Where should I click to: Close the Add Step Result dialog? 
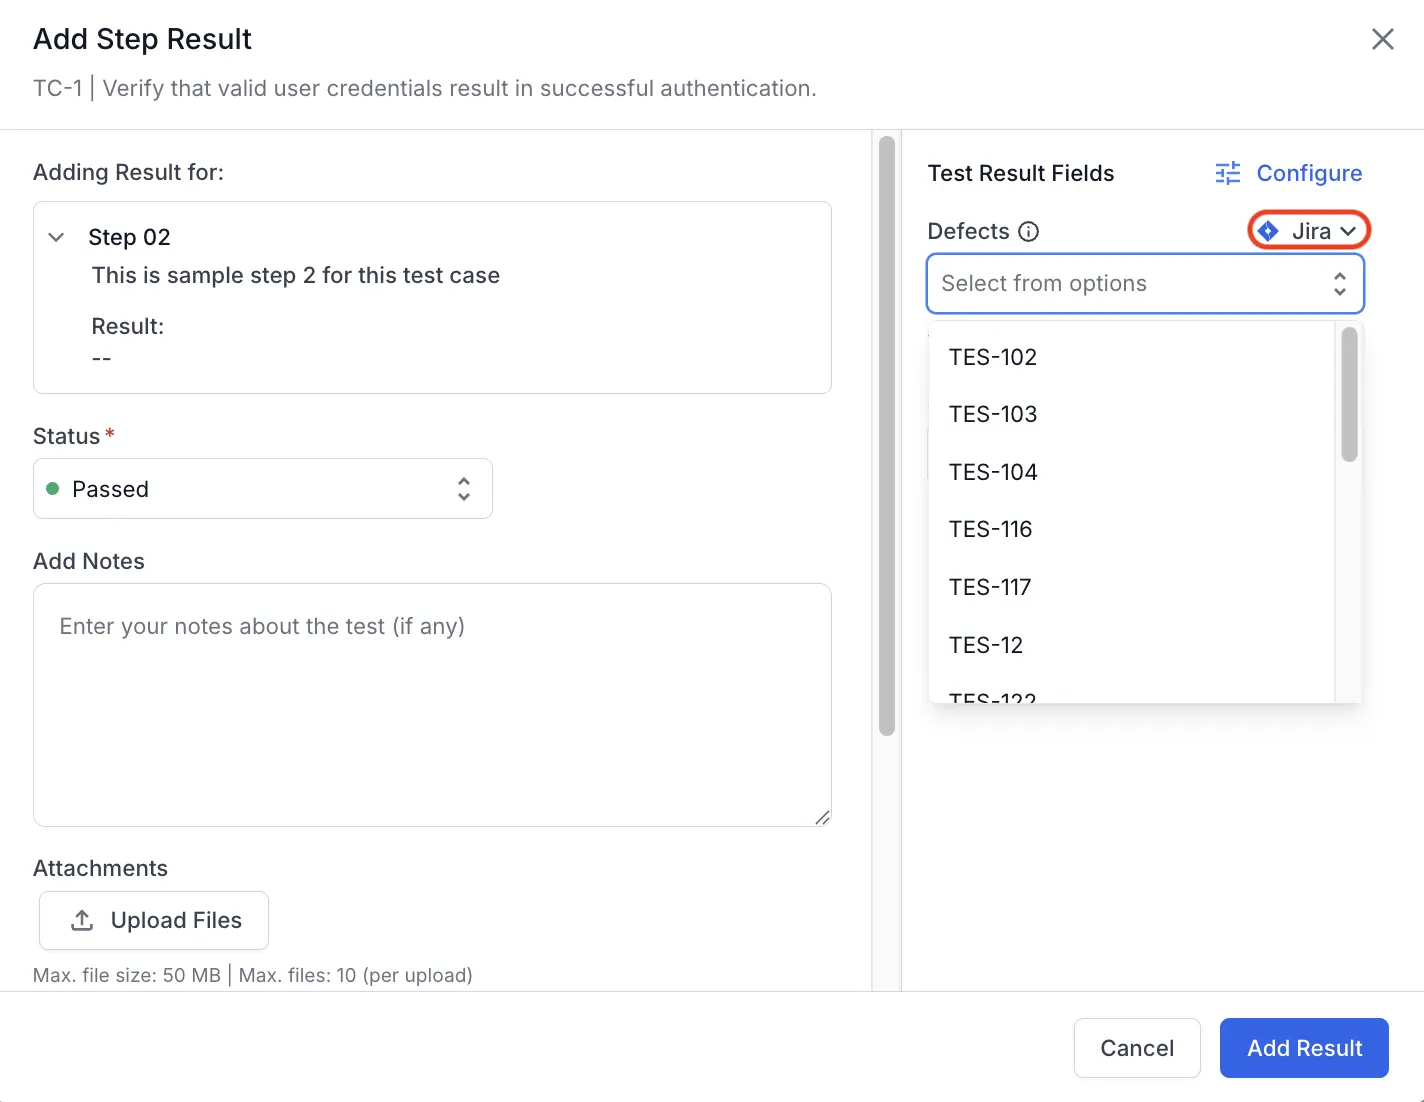click(x=1382, y=39)
